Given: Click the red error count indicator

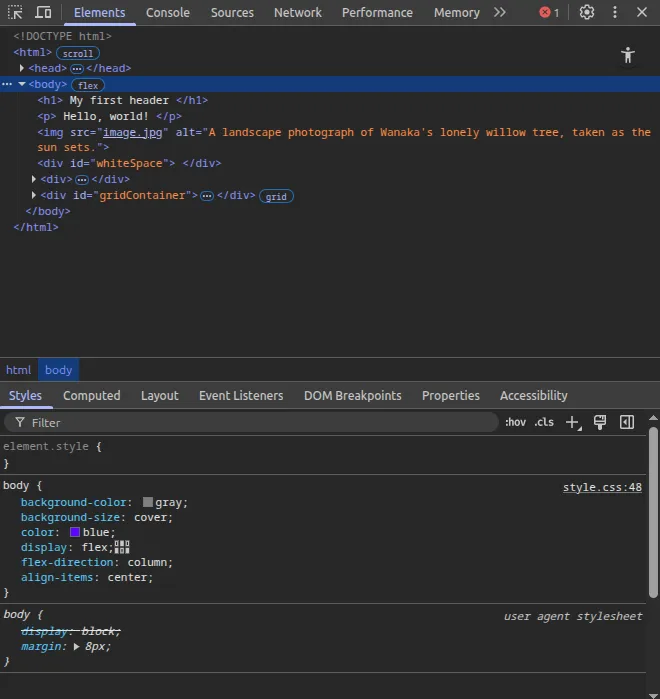Looking at the screenshot, I should click(549, 12).
